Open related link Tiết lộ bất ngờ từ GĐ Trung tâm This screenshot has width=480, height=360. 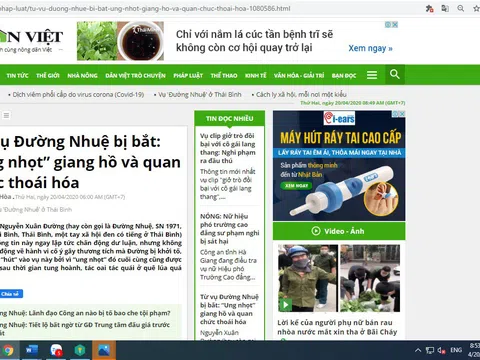pos(85,328)
